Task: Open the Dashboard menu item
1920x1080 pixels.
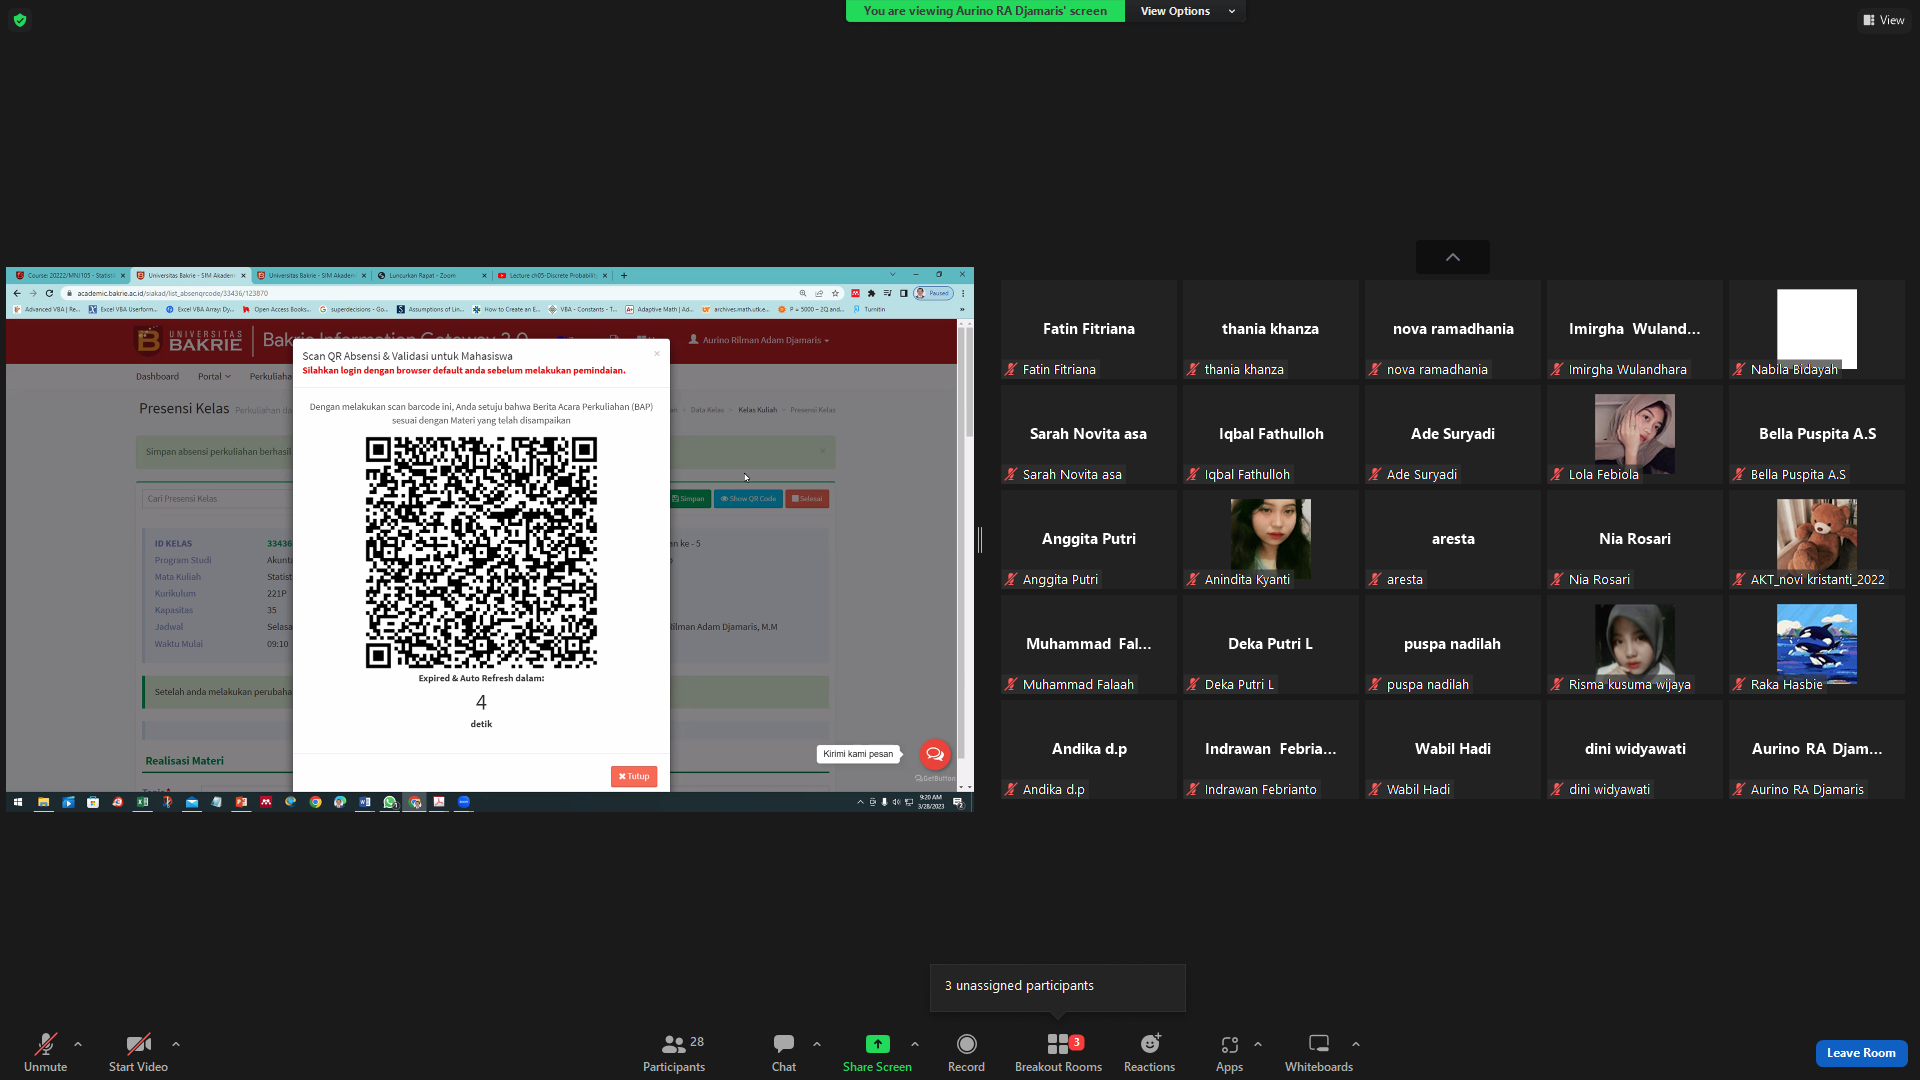Action: point(157,377)
